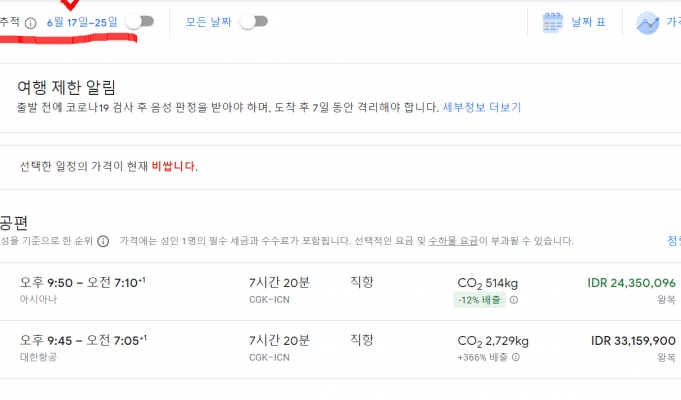The width and height of the screenshot is (681, 400).
Task: Open the price graph chart icon
Action: 648,22
